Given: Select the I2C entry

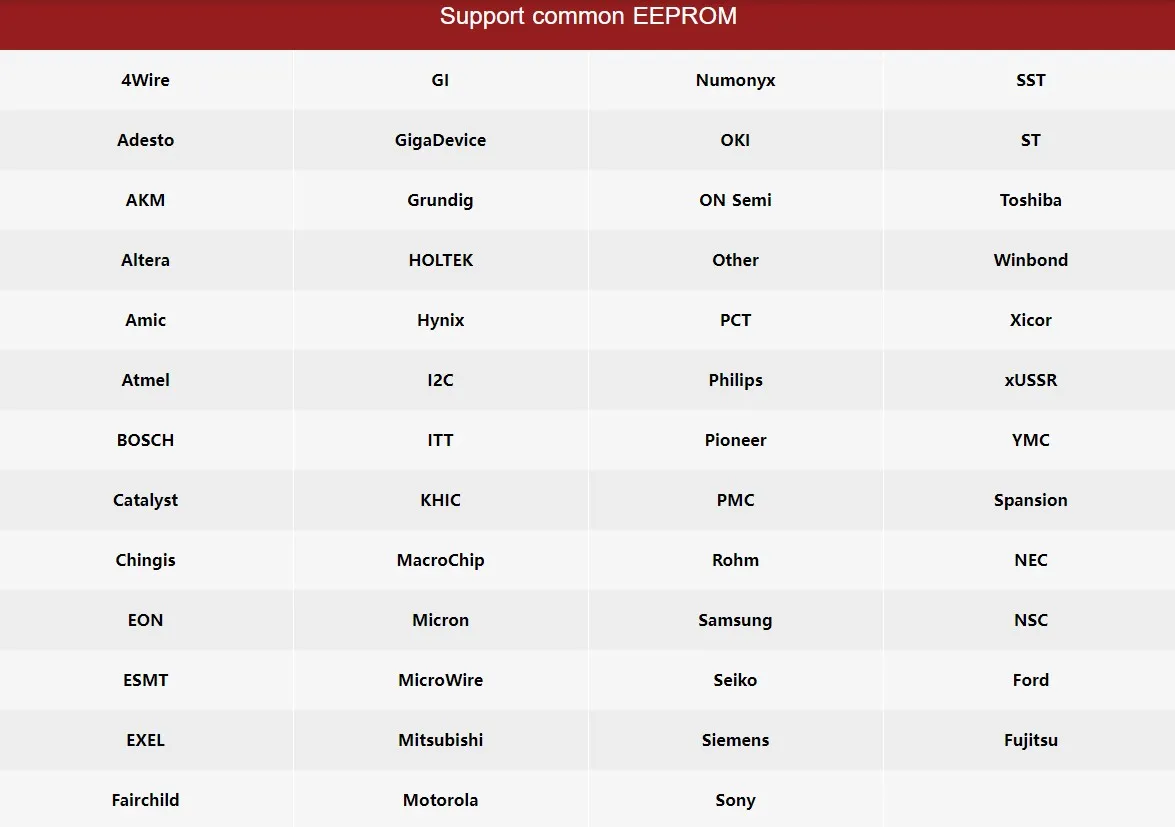Looking at the screenshot, I should pyautogui.click(x=440, y=380).
